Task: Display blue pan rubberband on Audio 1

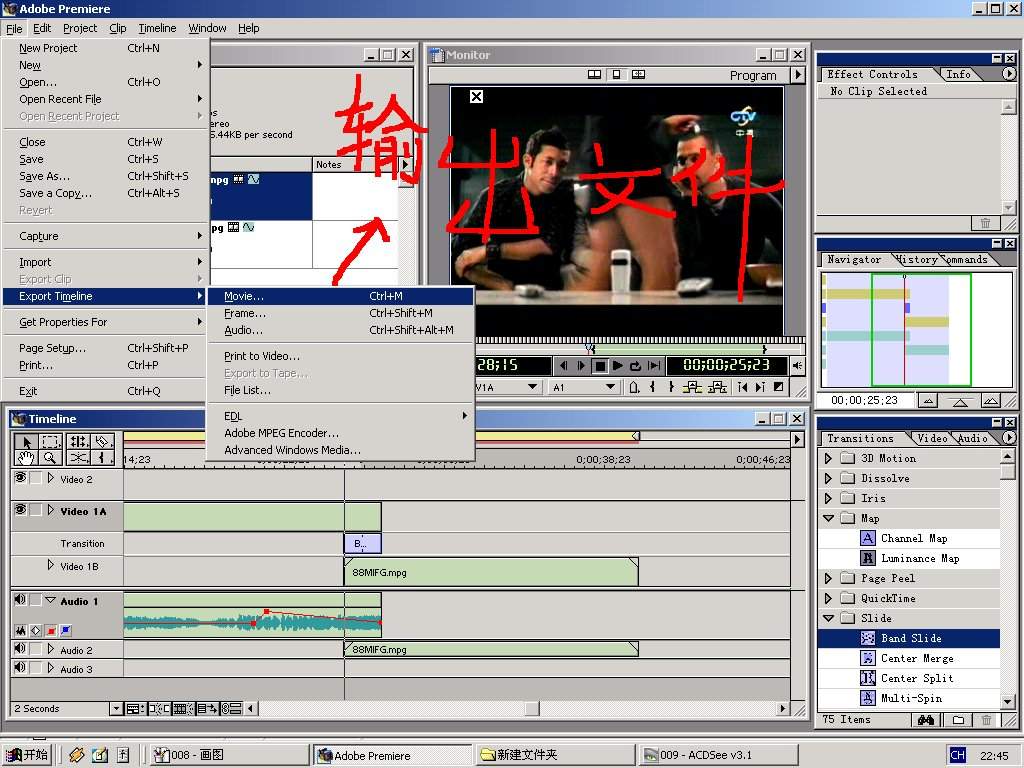Action: (66, 630)
